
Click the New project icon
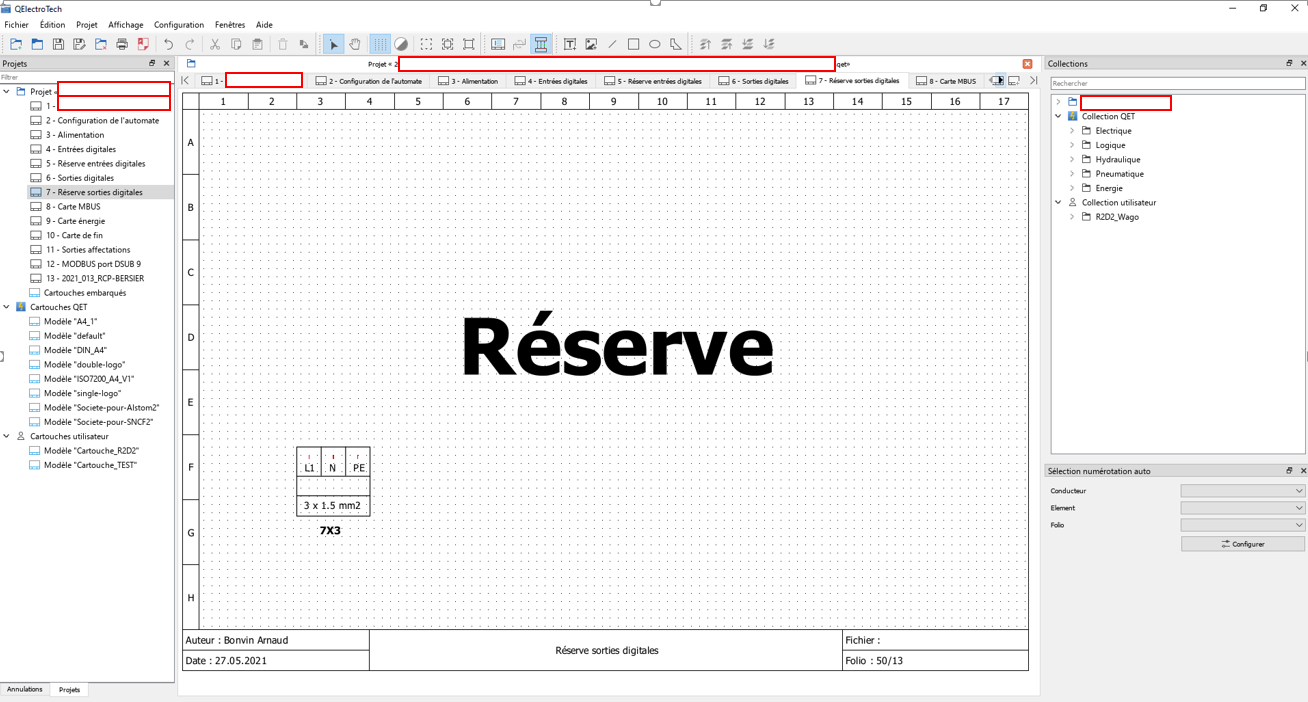click(x=16, y=44)
